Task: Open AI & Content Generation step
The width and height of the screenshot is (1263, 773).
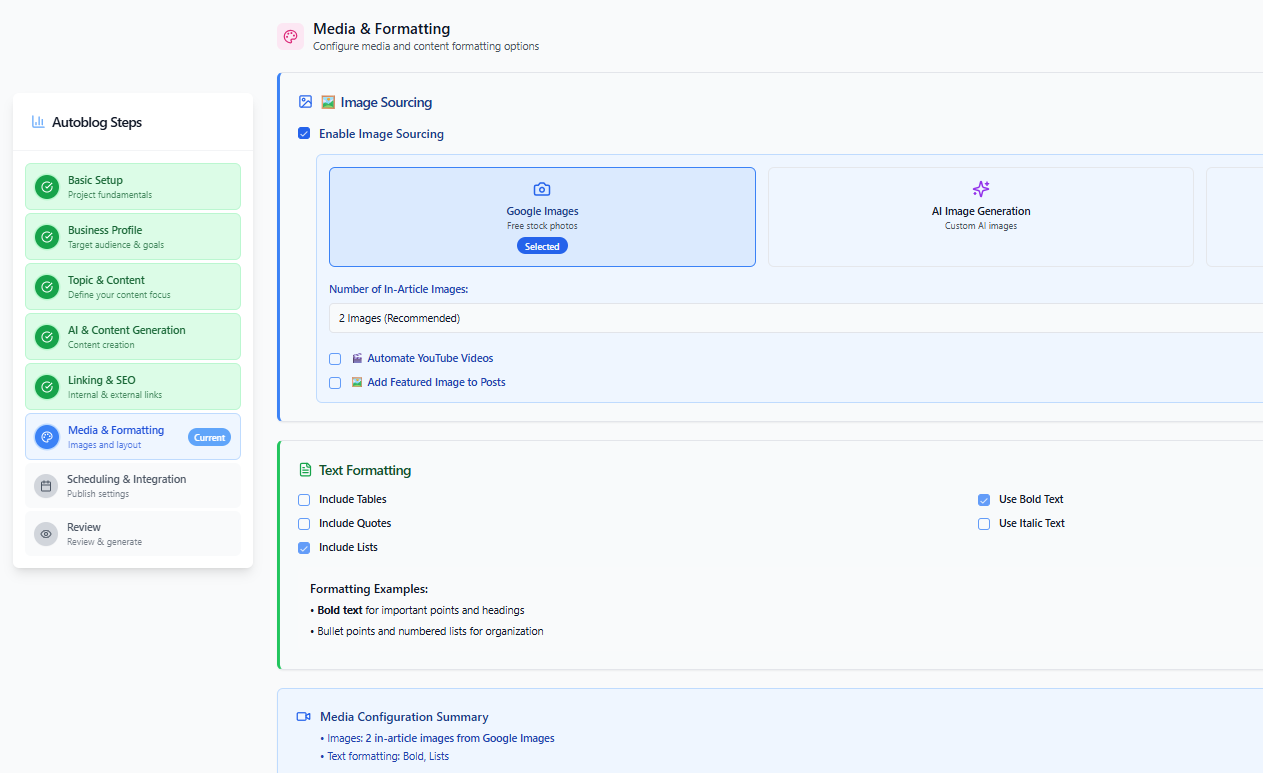Action: 133,337
